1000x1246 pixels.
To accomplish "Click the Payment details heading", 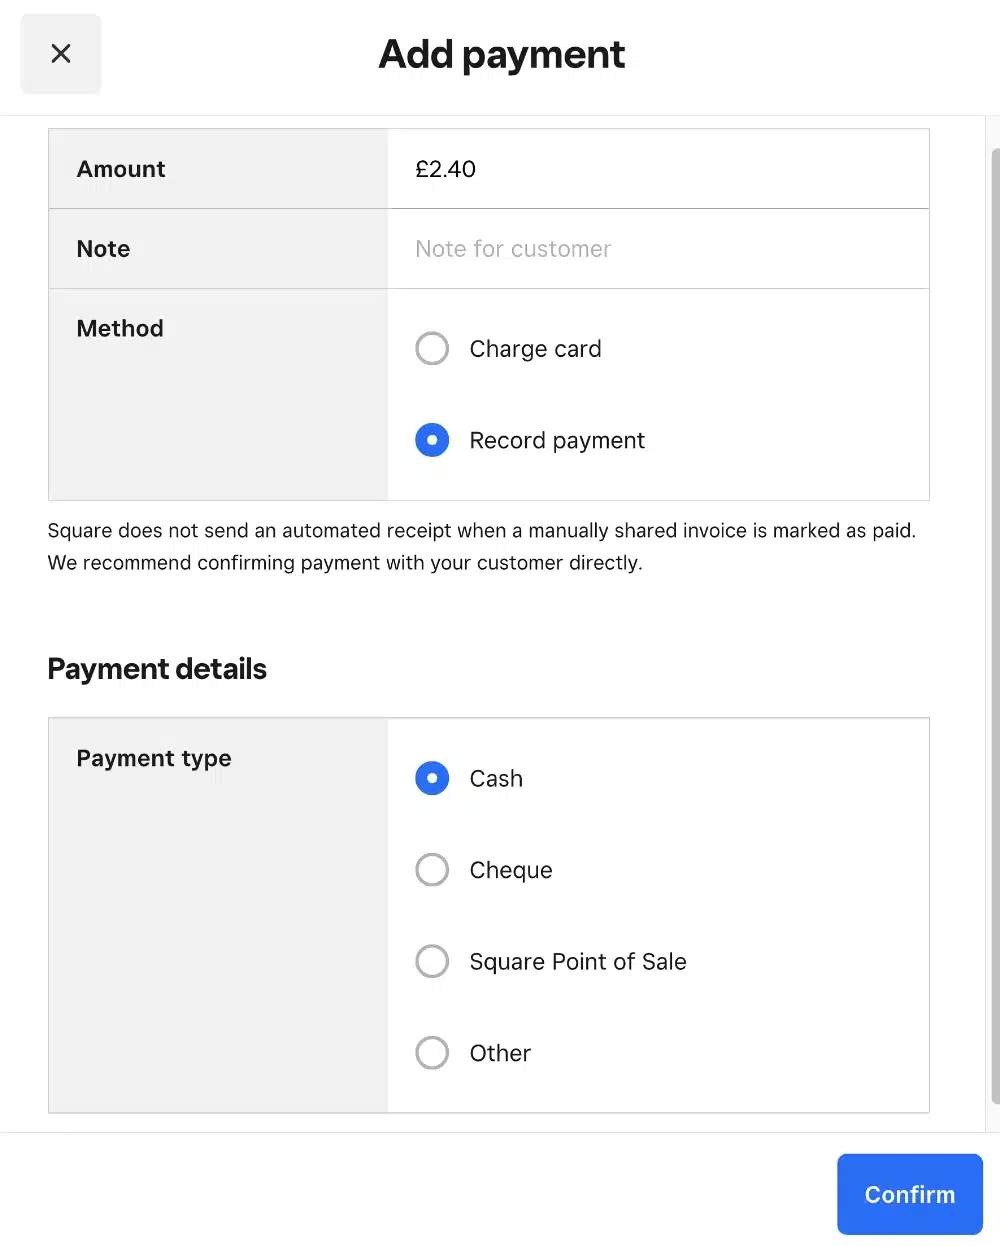I will [157, 668].
